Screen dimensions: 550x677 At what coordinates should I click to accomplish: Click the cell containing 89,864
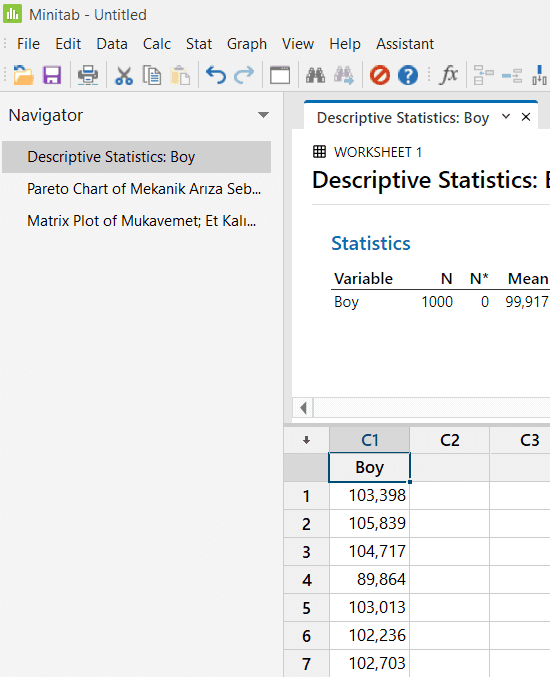click(x=370, y=579)
